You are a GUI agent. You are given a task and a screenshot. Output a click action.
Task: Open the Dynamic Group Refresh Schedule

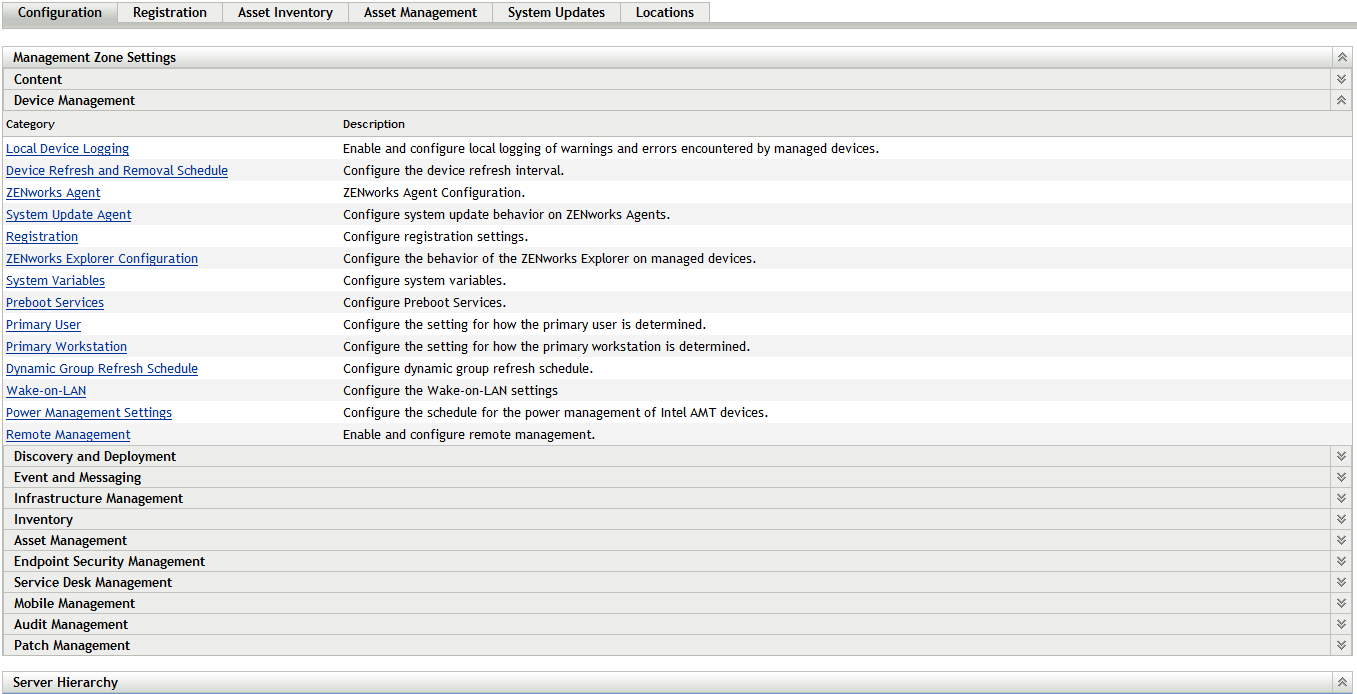[x=102, y=368]
